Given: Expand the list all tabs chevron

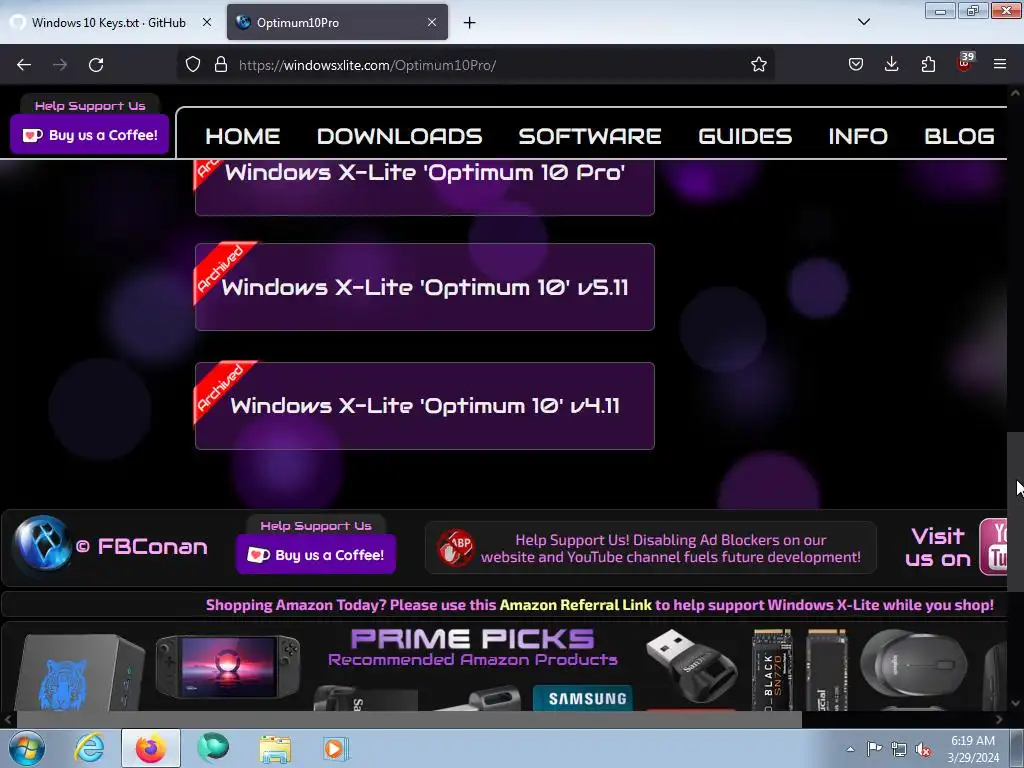Looking at the screenshot, I should 863,22.
